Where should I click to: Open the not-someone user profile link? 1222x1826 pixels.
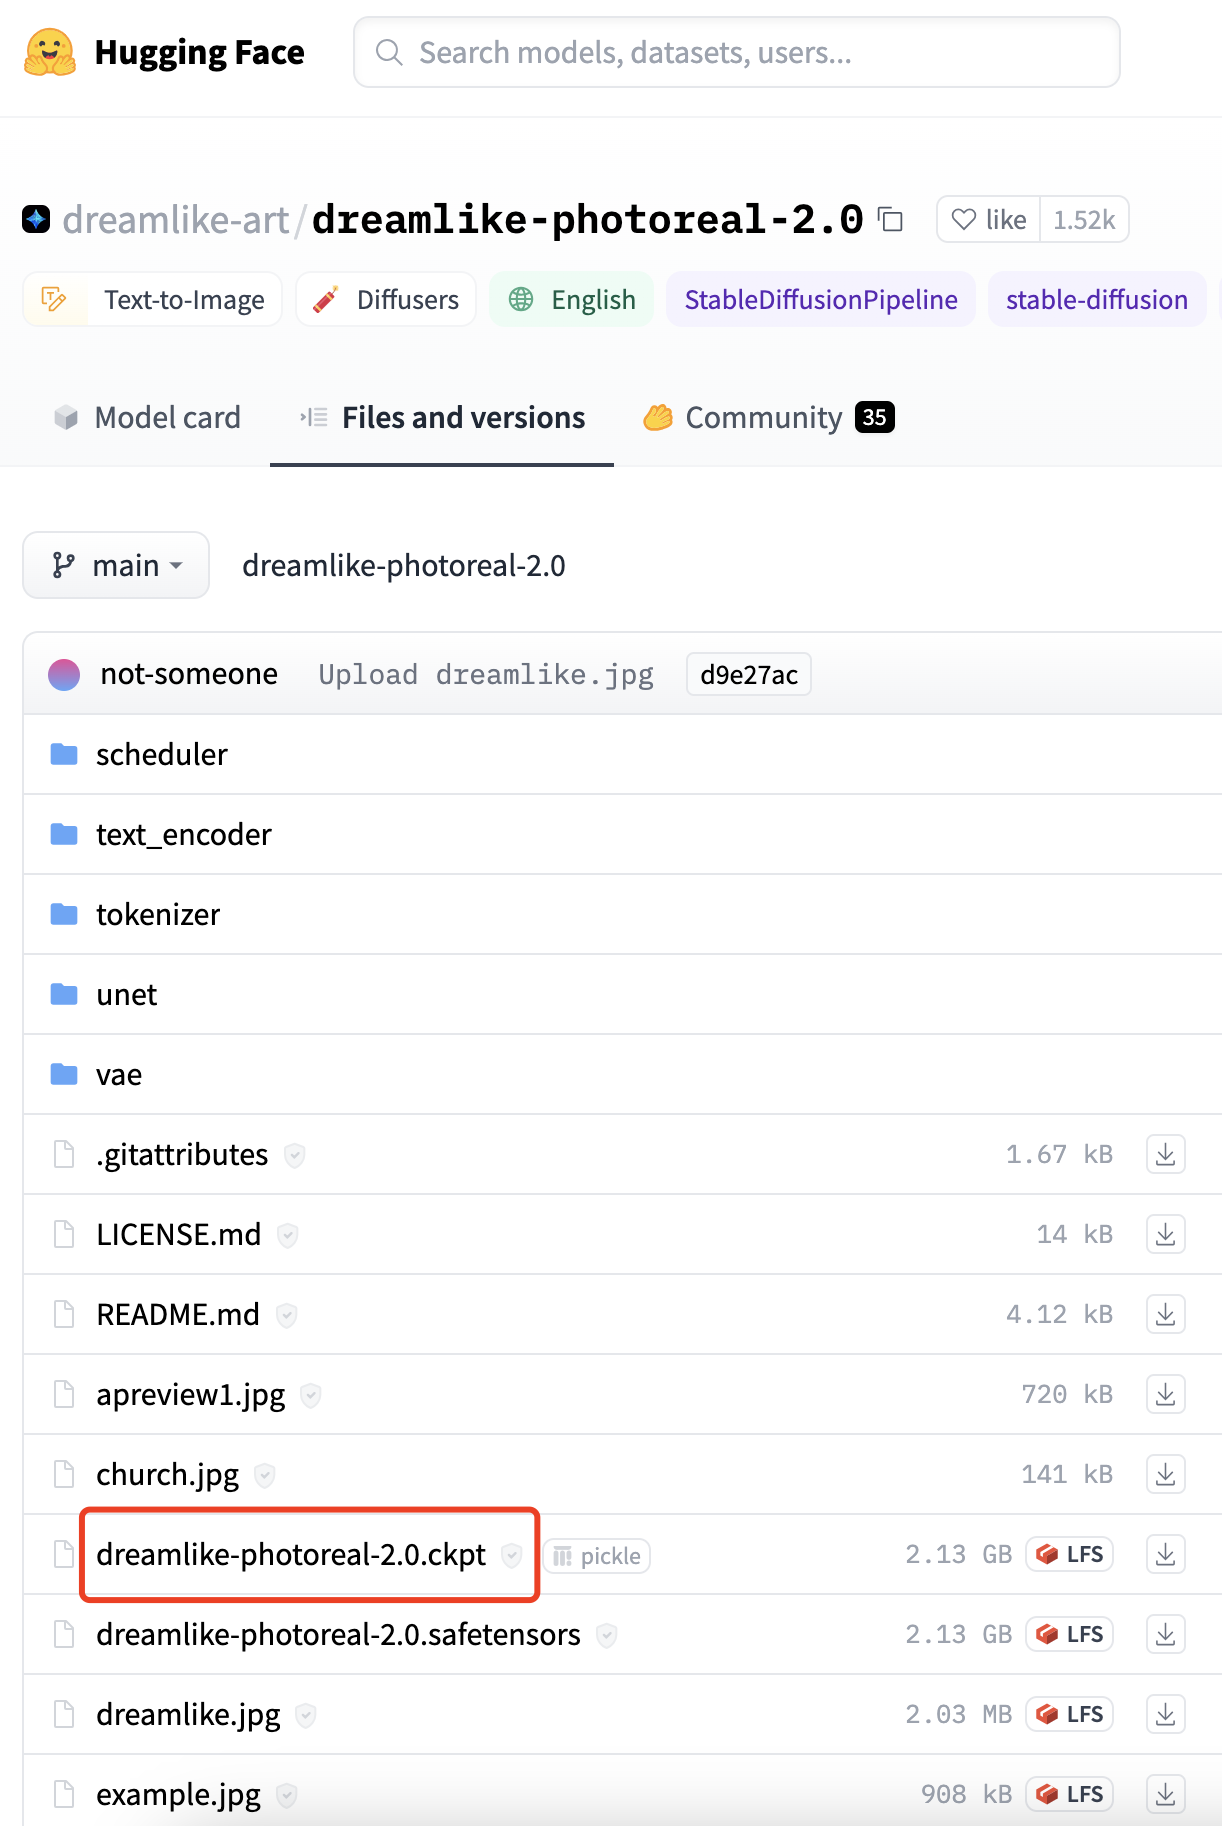[189, 674]
